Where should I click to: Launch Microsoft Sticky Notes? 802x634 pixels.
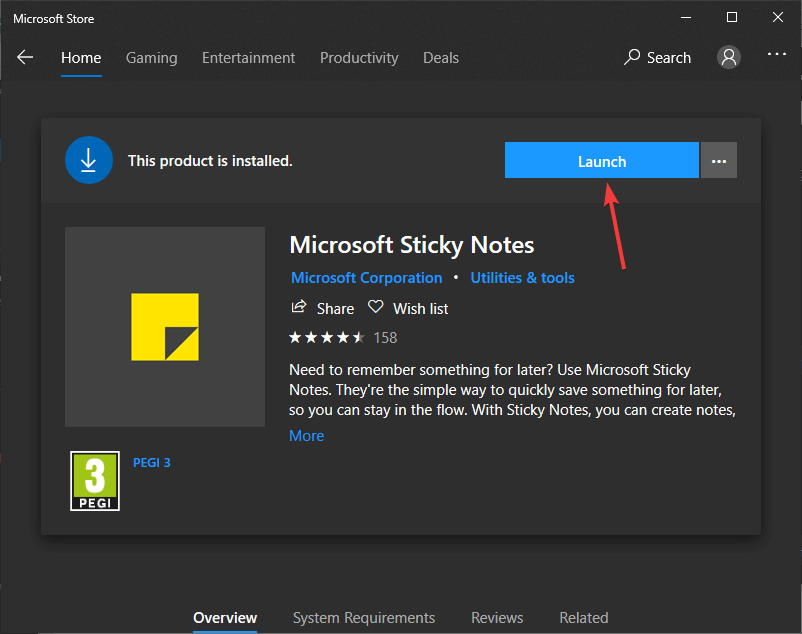coord(602,161)
